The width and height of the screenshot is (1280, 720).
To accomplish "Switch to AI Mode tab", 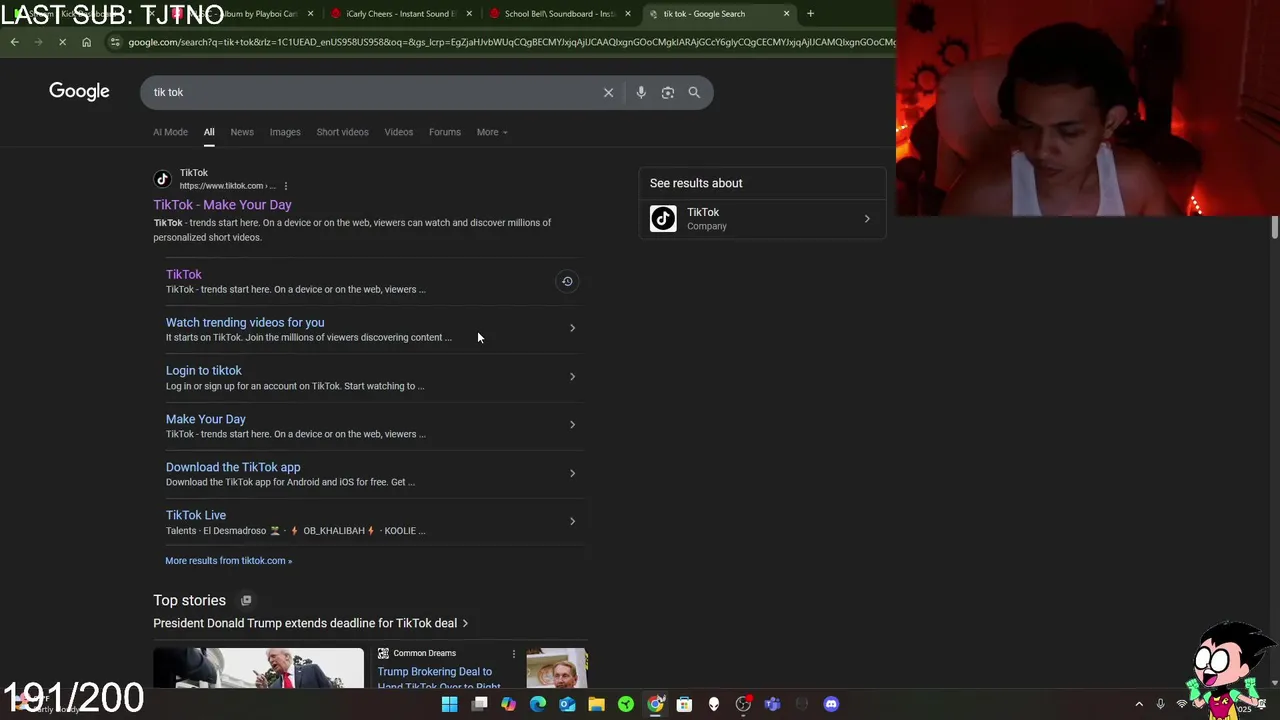I will (170, 132).
